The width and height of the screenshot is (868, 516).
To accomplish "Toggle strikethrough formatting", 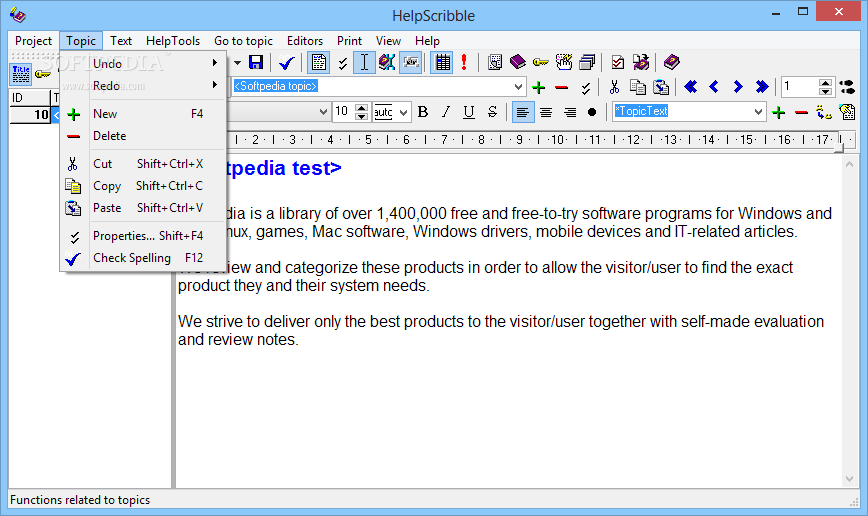I will coord(492,112).
